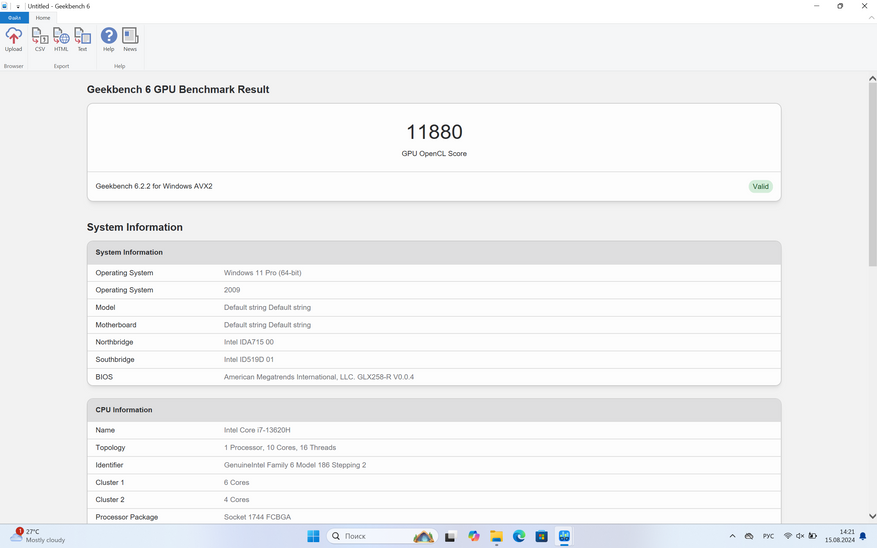The height and width of the screenshot is (548, 877).
Task: Open the weather widget showing 27°C
Action: pos(38,536)
